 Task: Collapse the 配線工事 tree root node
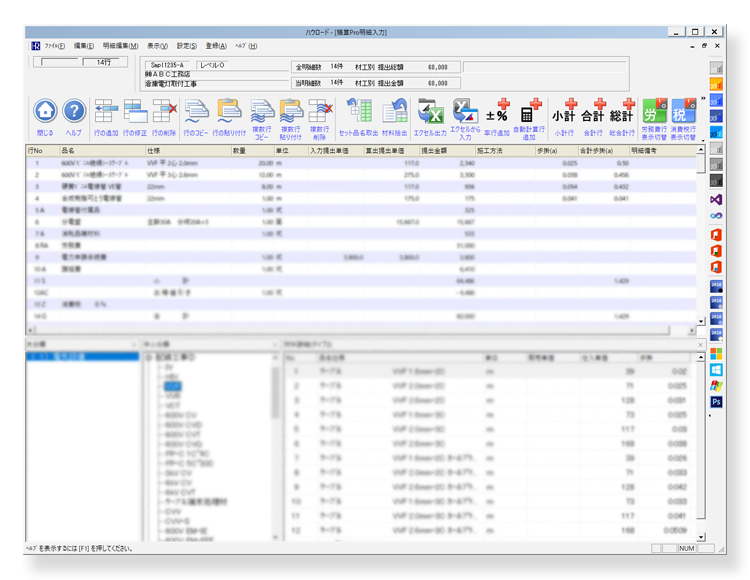(x=148, y=357)
